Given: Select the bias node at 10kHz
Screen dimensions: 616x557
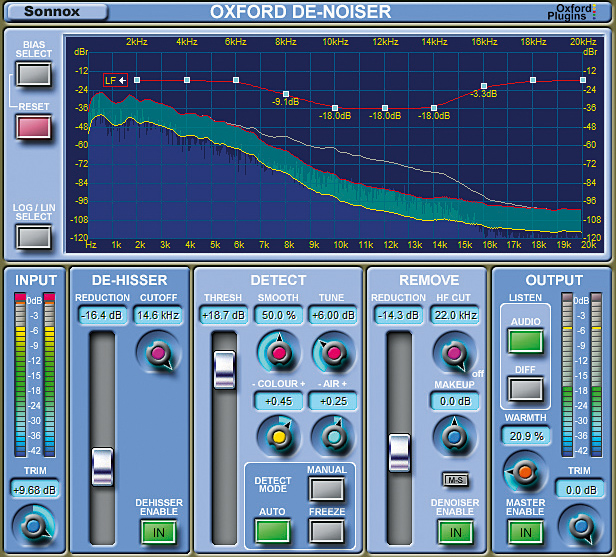Looking at the screenshot, I should [x=335, y=108].
